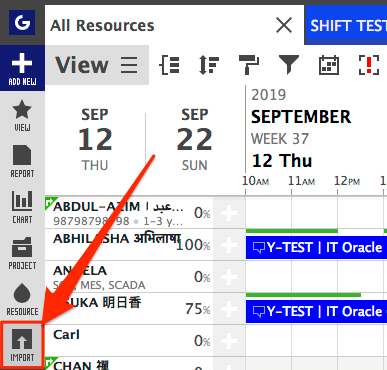The height and width of the screenshot is (370, 387).
Task: Toggle the red exclamation alert icon
Action: coord(369,65)
